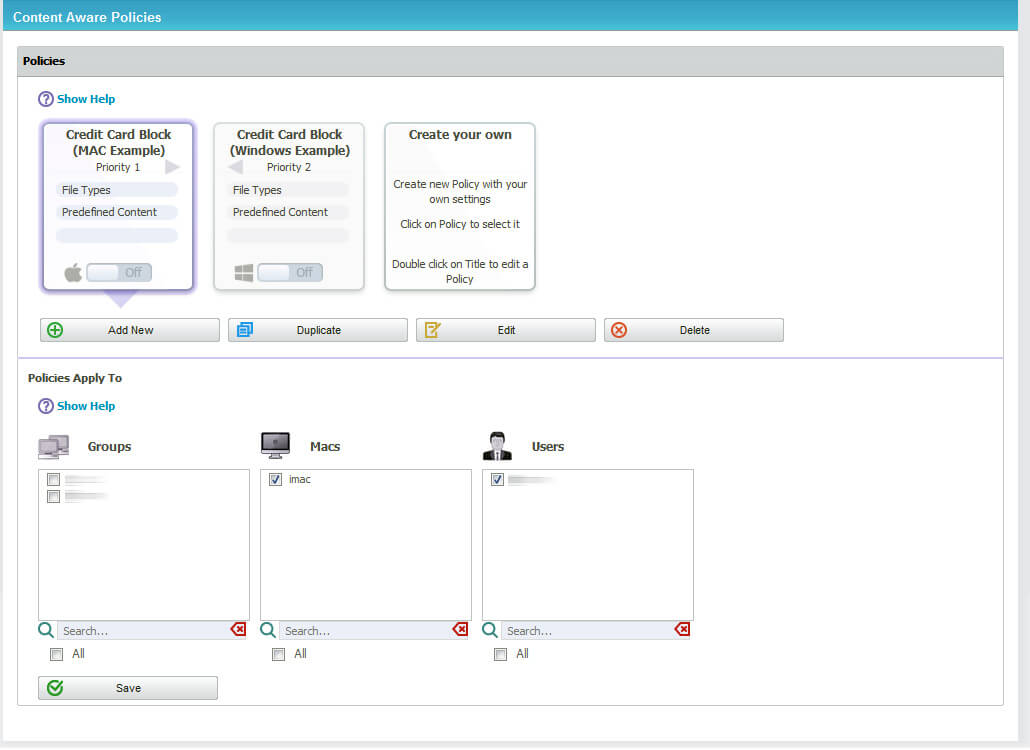Select Credit Card Block (Windows Example) policy title
The height and width of the screenshot is (750, 1030).
click(289, 143)
